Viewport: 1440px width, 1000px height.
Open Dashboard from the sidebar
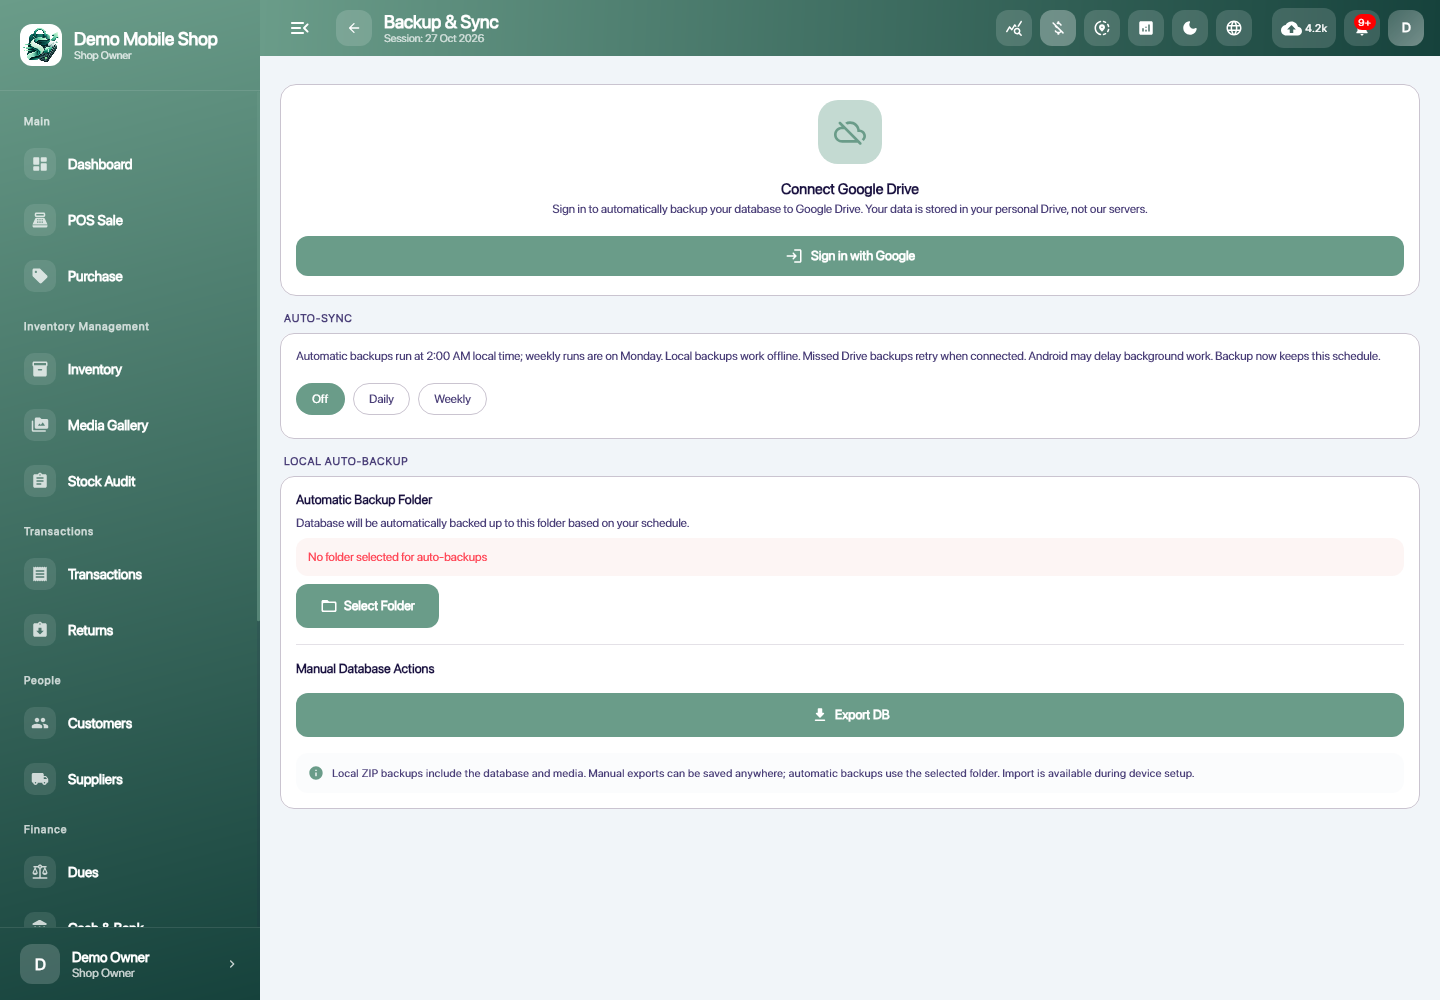[x=130, y=164]
